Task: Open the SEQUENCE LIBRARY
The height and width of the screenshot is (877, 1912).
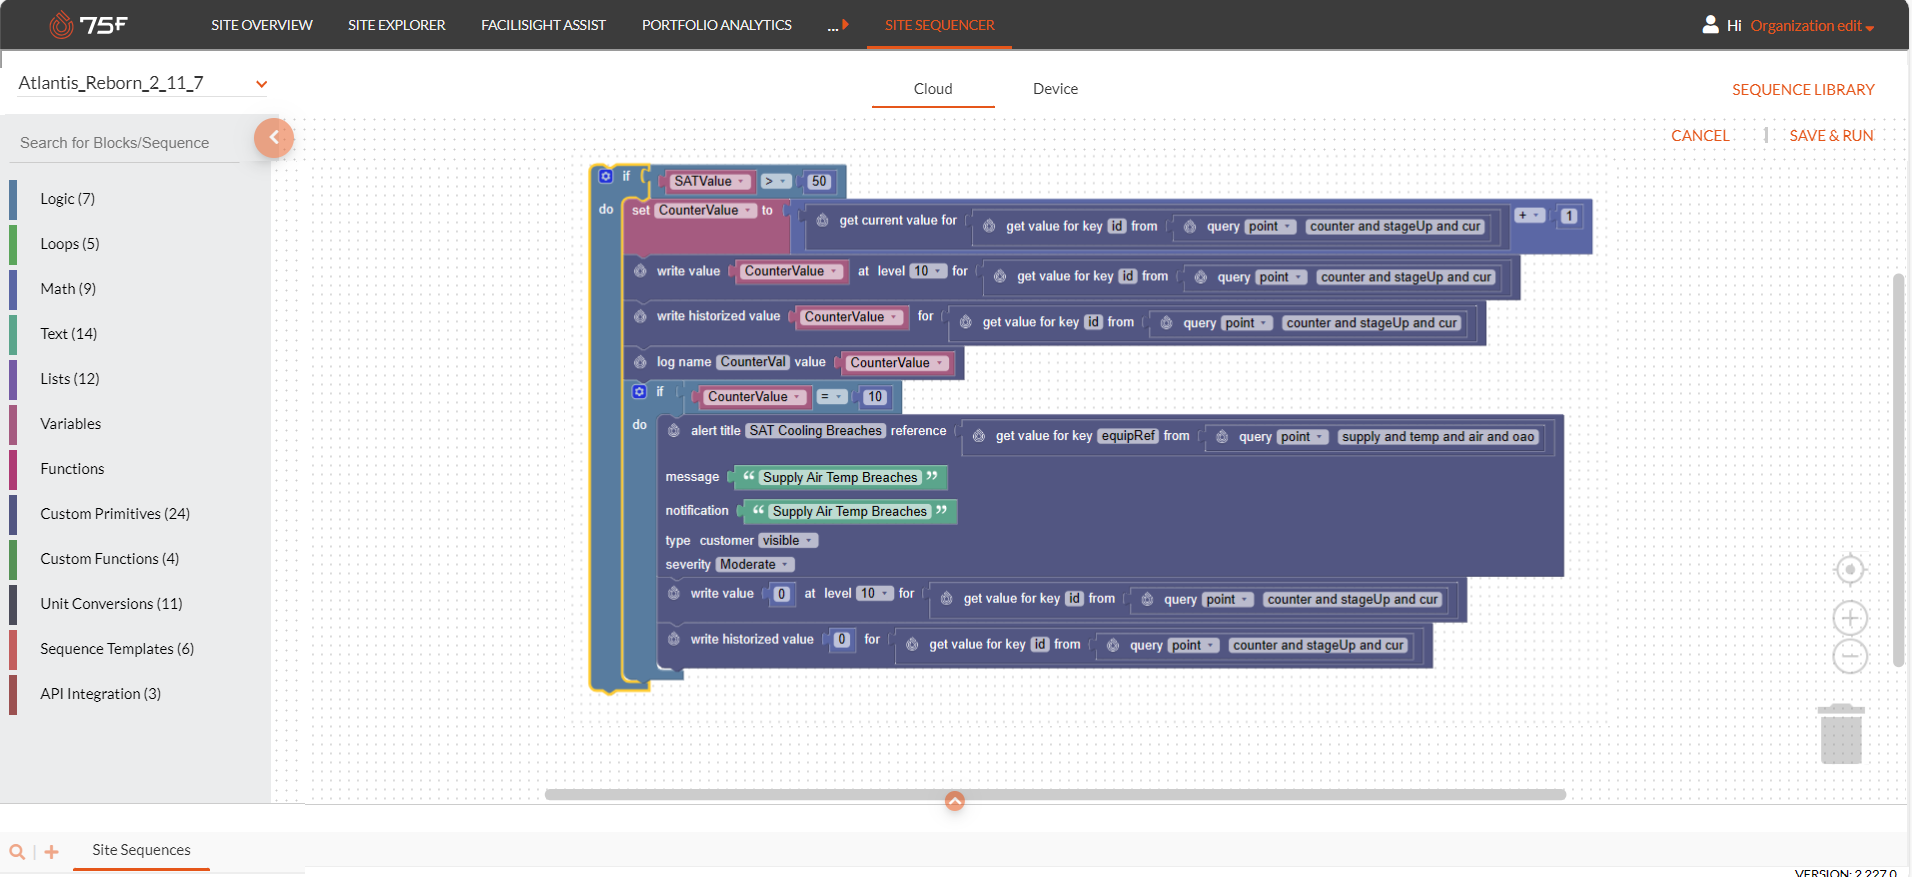Action: click(1803, 90)
